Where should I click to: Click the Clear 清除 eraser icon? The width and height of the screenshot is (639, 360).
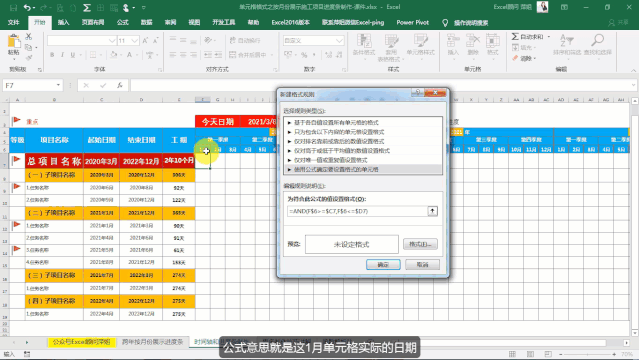516,58
